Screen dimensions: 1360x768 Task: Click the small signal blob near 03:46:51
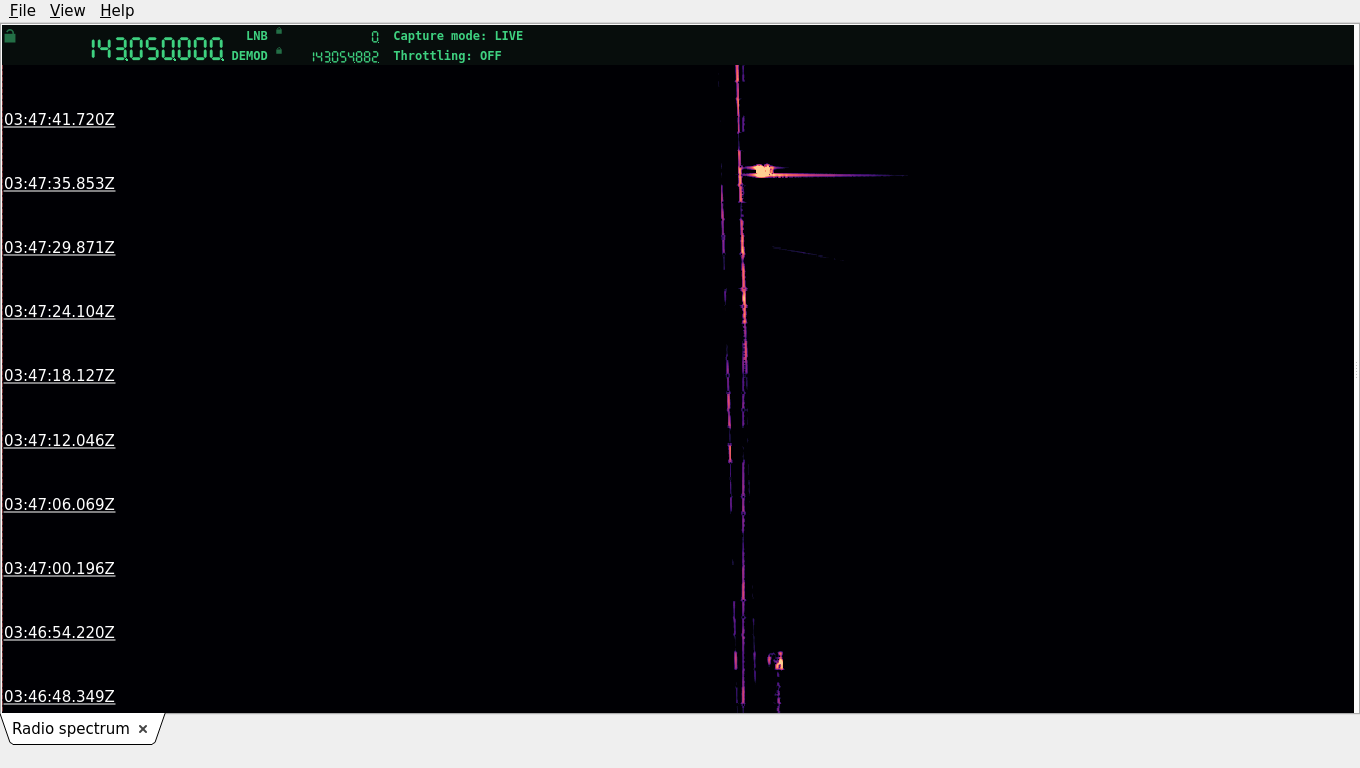pos(777,660)
